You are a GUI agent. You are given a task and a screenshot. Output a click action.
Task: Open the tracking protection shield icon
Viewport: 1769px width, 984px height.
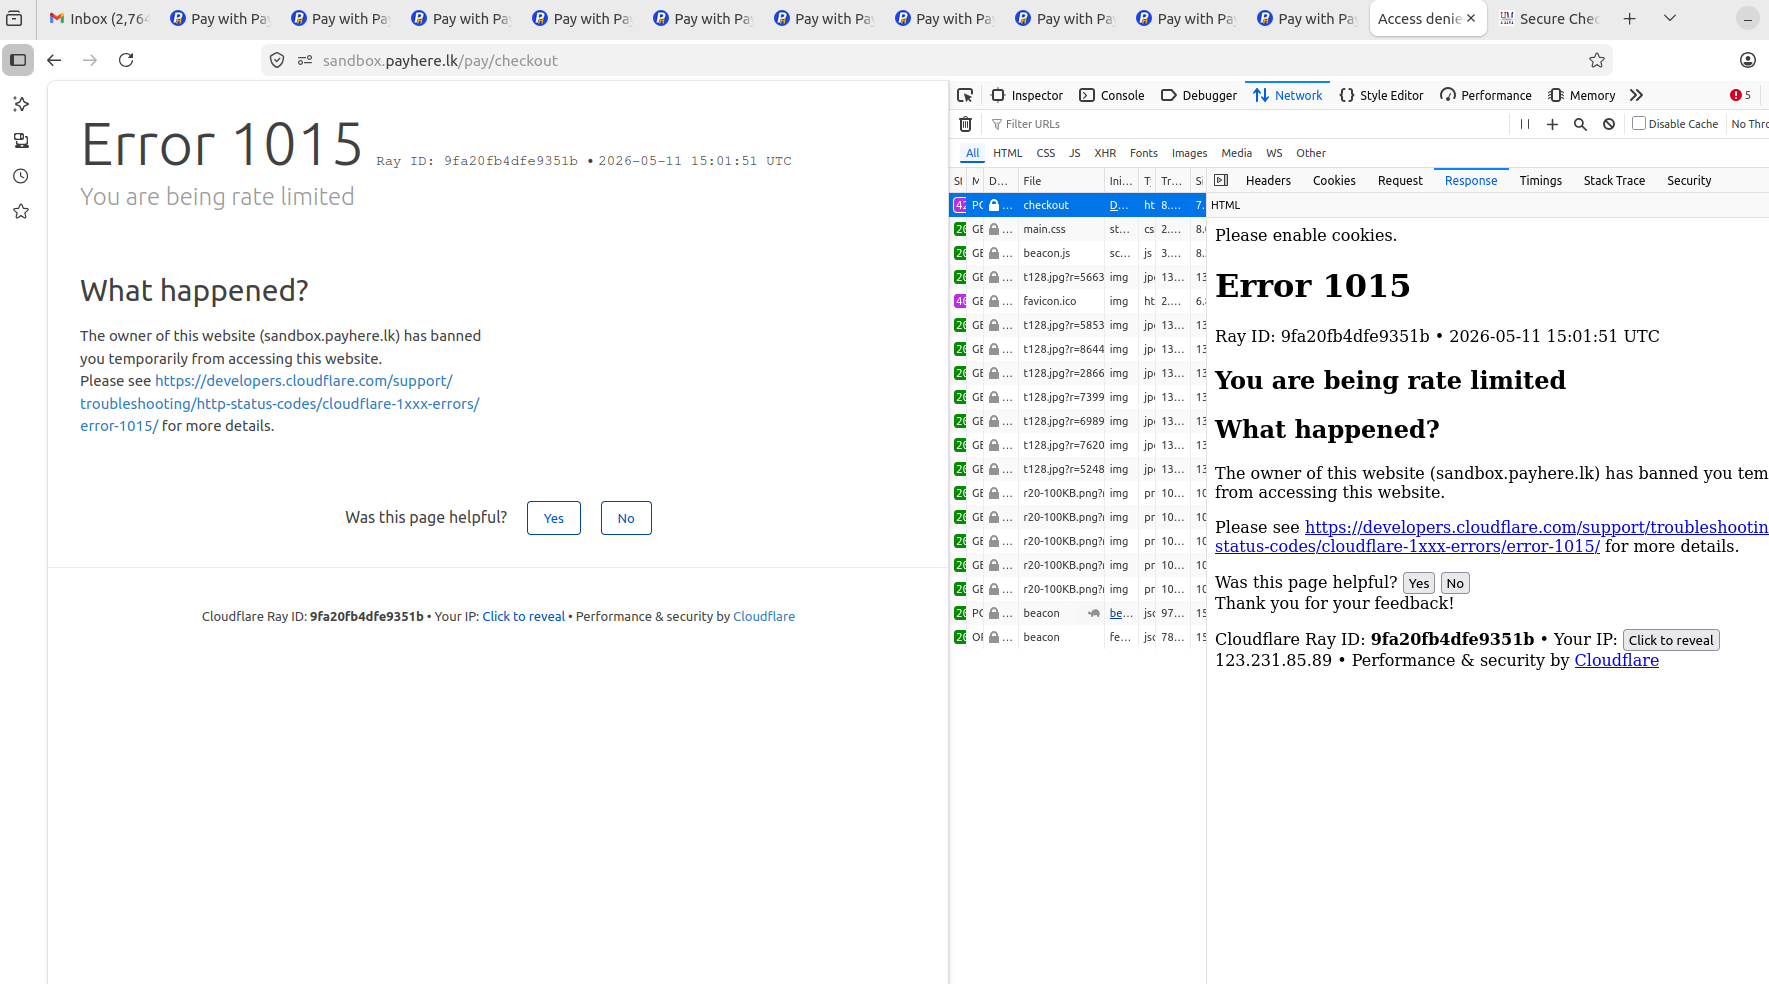pyautogui.click(x=277, y=60)
